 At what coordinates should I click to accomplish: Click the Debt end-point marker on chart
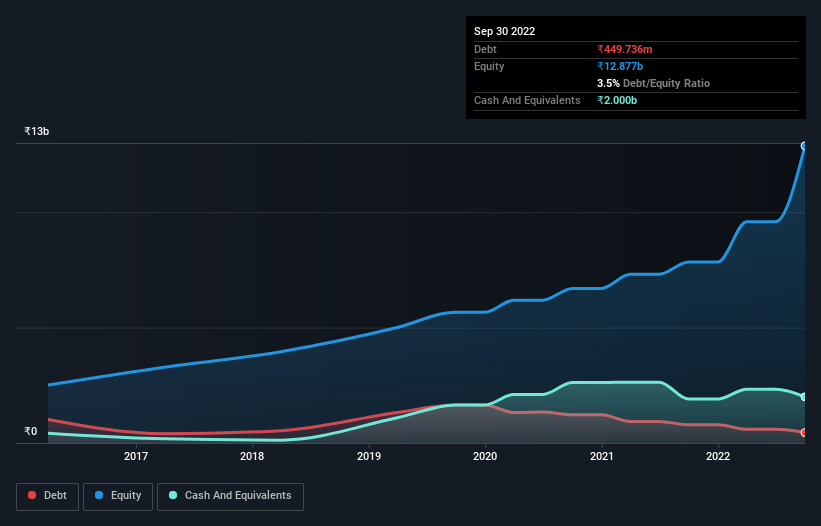(x=804, y=432)
